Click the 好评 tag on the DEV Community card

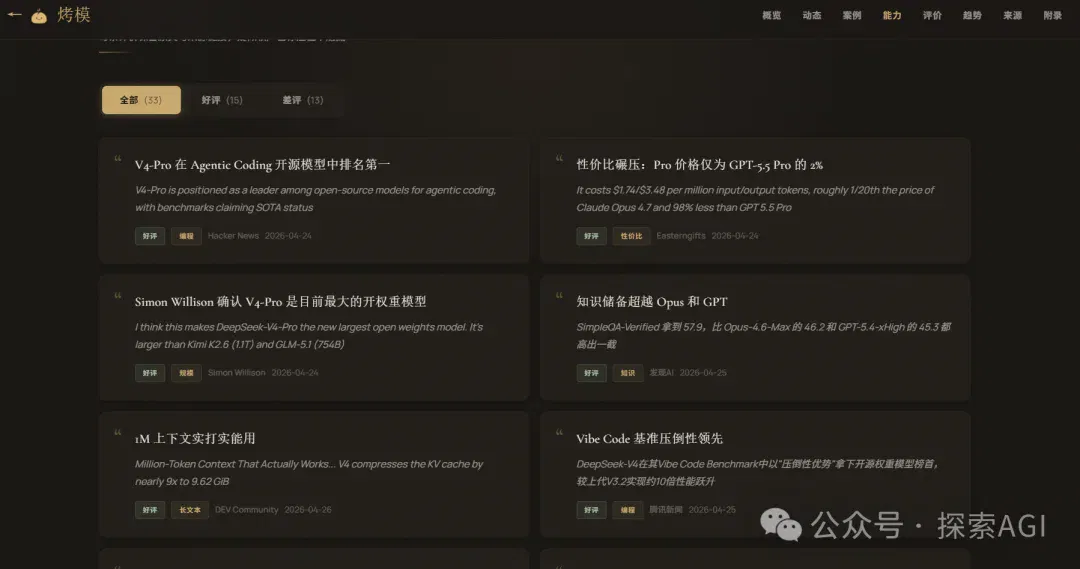pos(149,510)
